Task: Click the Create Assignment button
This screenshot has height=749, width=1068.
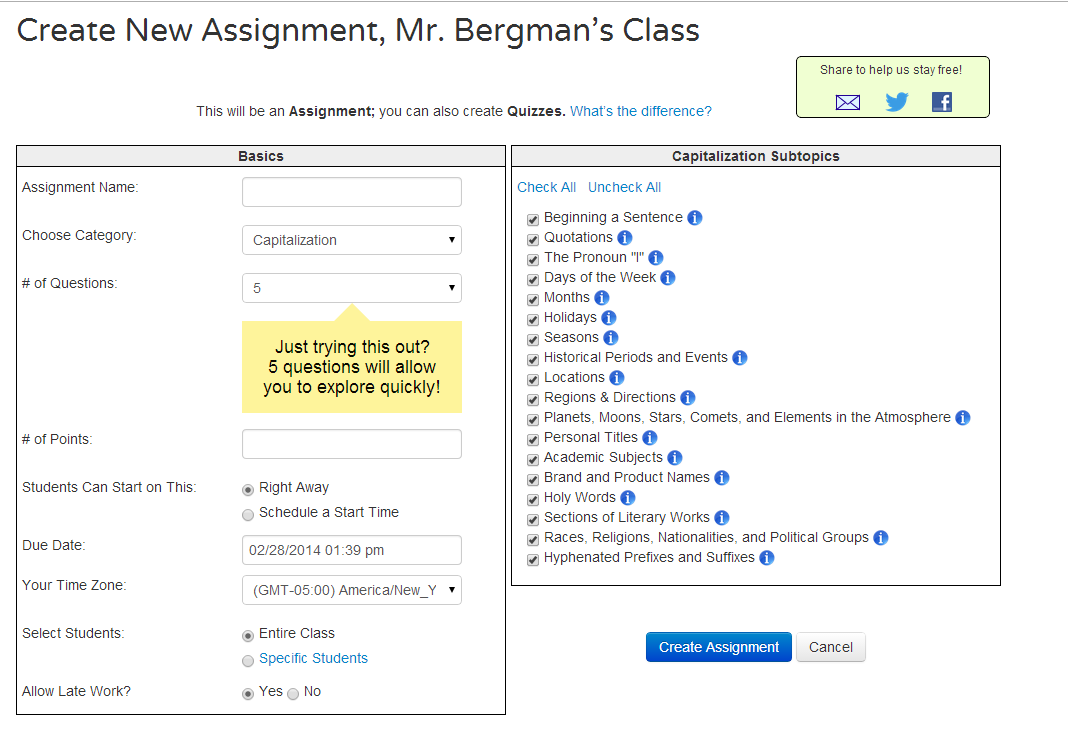Action: pyautogui.click(x=718, y=647)
